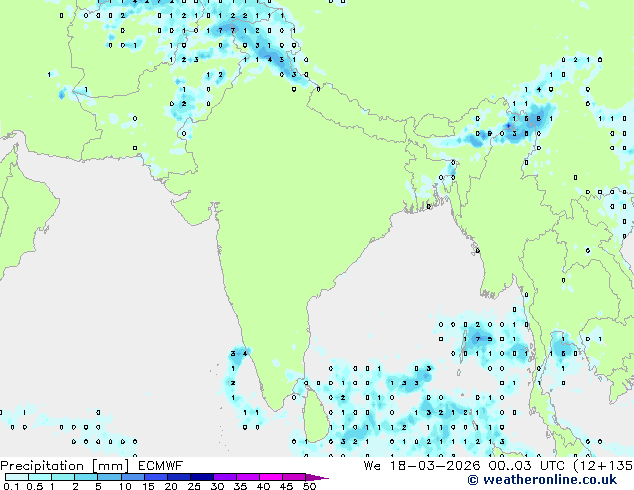The width and height of the screenshot is (634, 490).
Task: Click the 10–15 mm legend color swatch
Action: [133, 477]
